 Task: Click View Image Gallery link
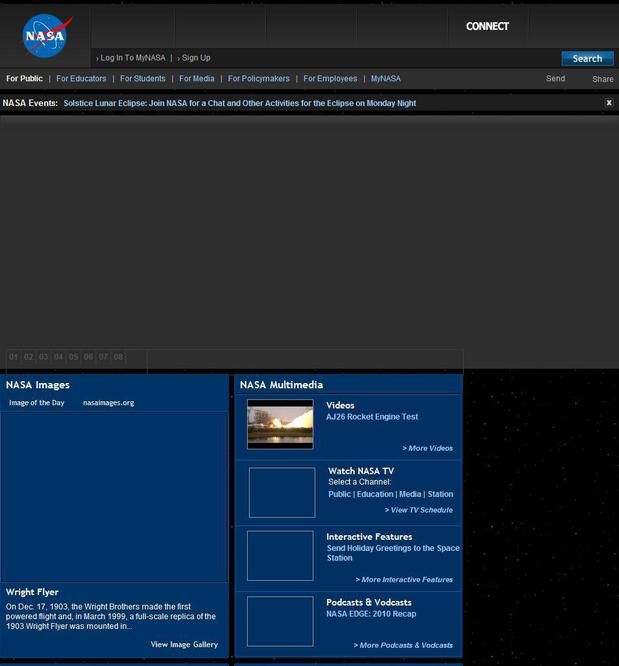(184, 644)
